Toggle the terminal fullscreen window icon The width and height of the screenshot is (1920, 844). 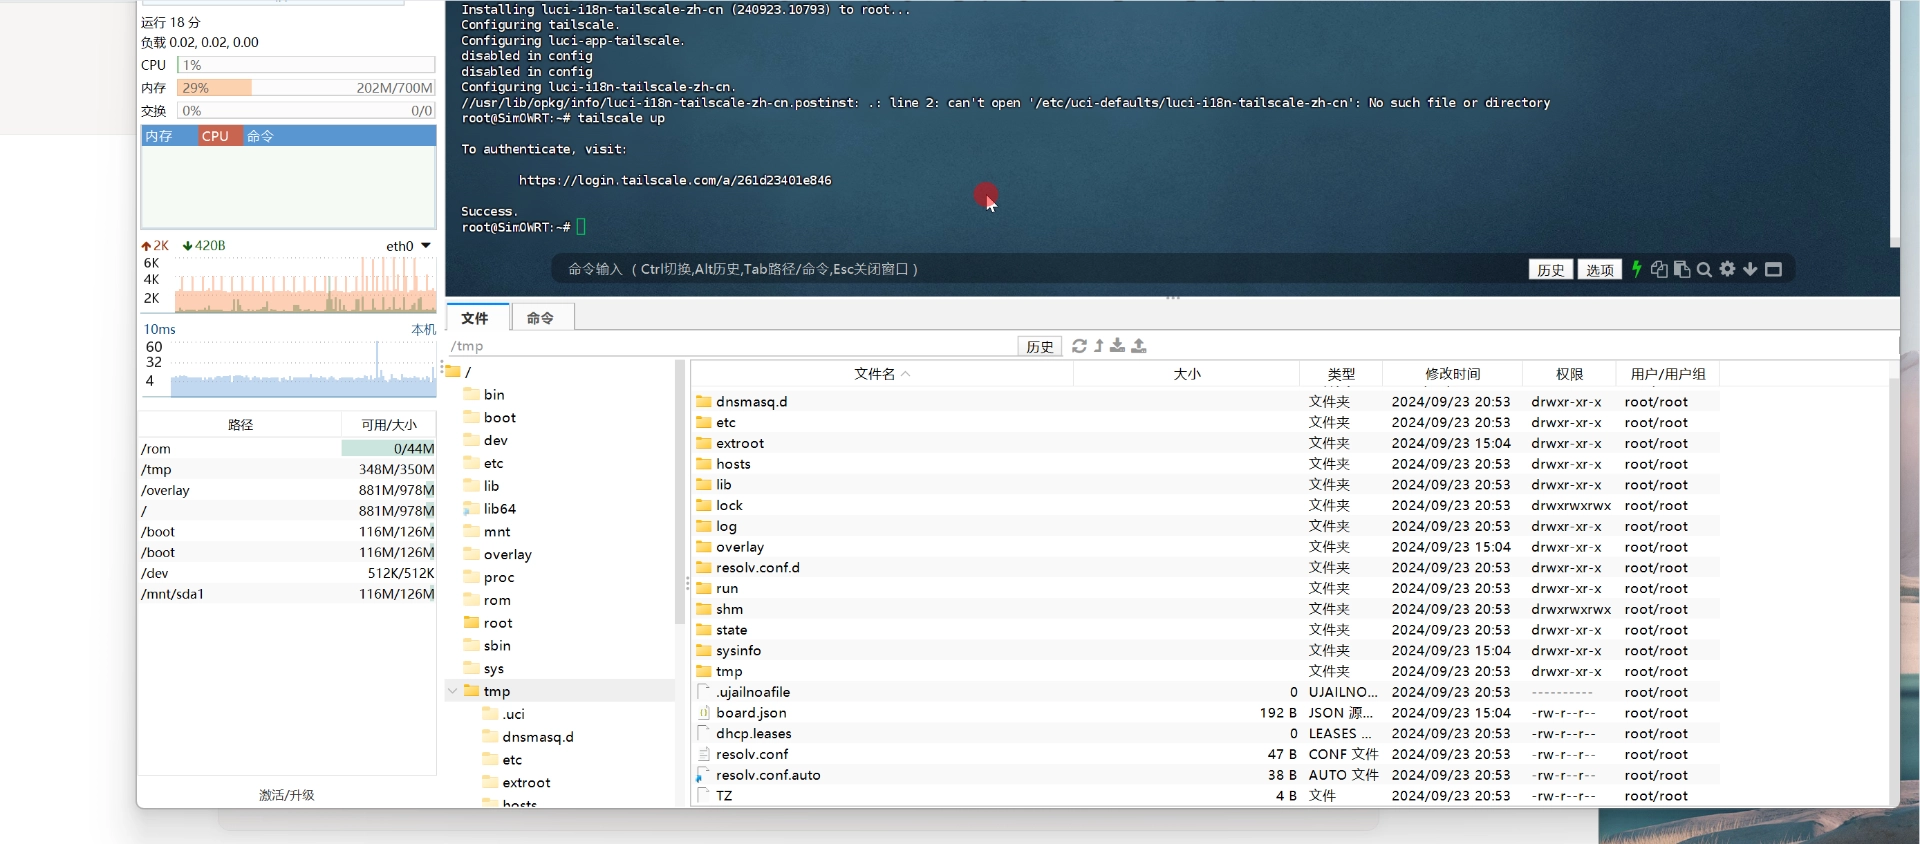click(x=1773, y=269)
